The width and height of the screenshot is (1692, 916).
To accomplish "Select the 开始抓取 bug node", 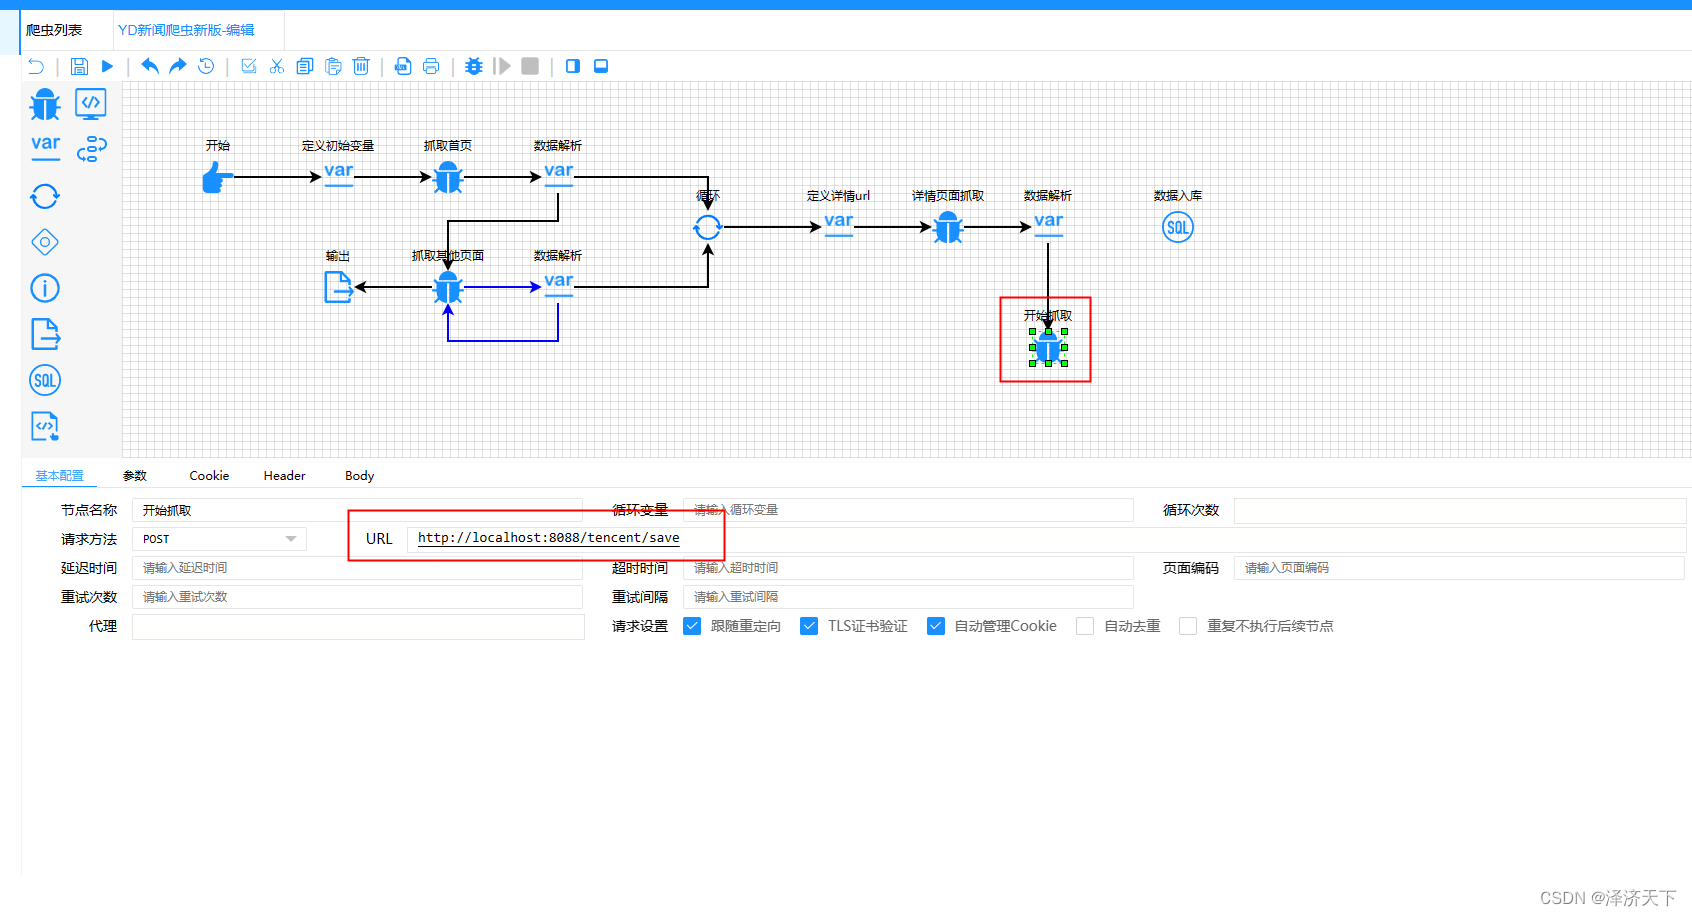I will tap(1048, 347).
